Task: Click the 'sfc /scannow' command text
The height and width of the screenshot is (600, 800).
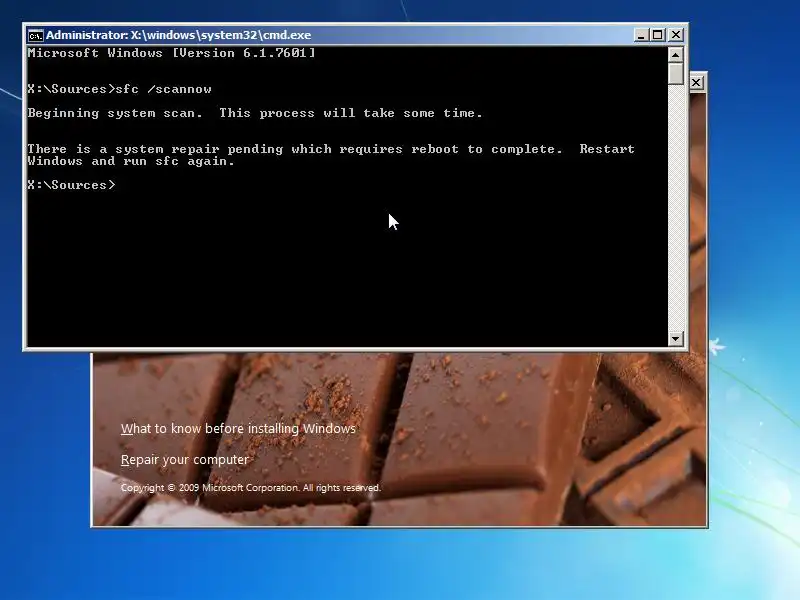Action: click(163, 89)
